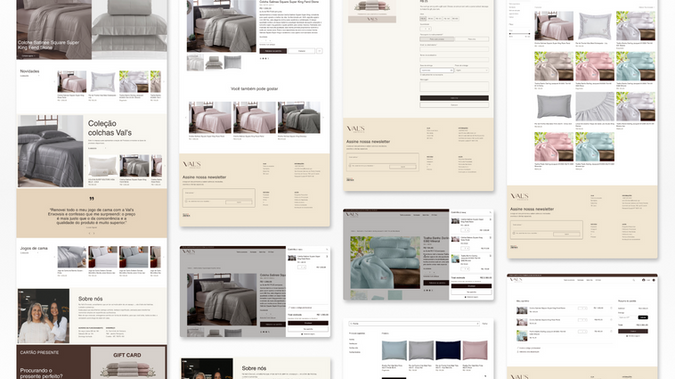Tick the newsletter consent checkbox in the gift card page footer

pyautogui.click(x=350, y=165)
